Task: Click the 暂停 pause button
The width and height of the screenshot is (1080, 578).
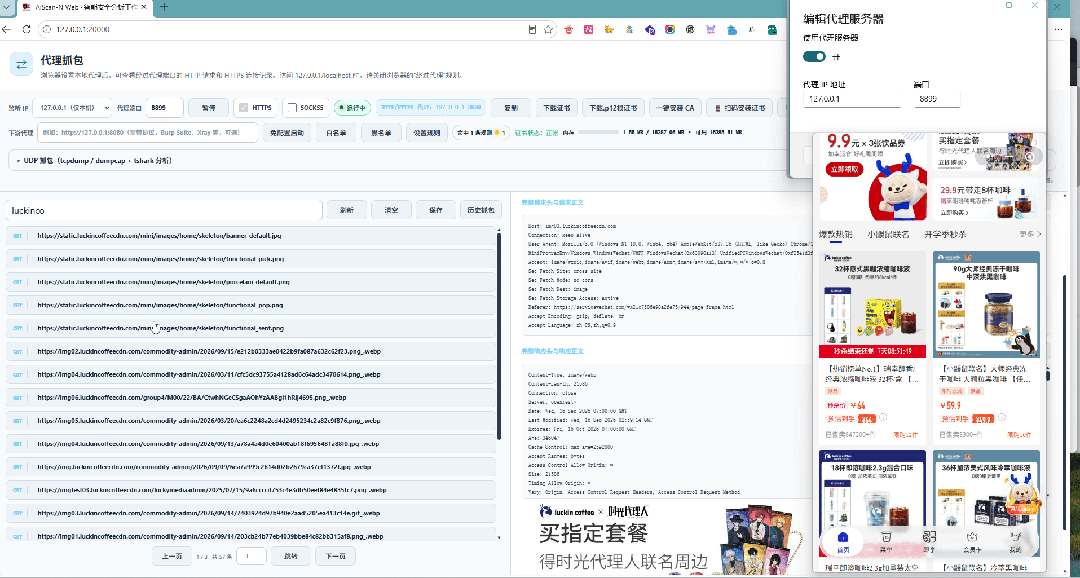Action: click(x=208, y=108)
